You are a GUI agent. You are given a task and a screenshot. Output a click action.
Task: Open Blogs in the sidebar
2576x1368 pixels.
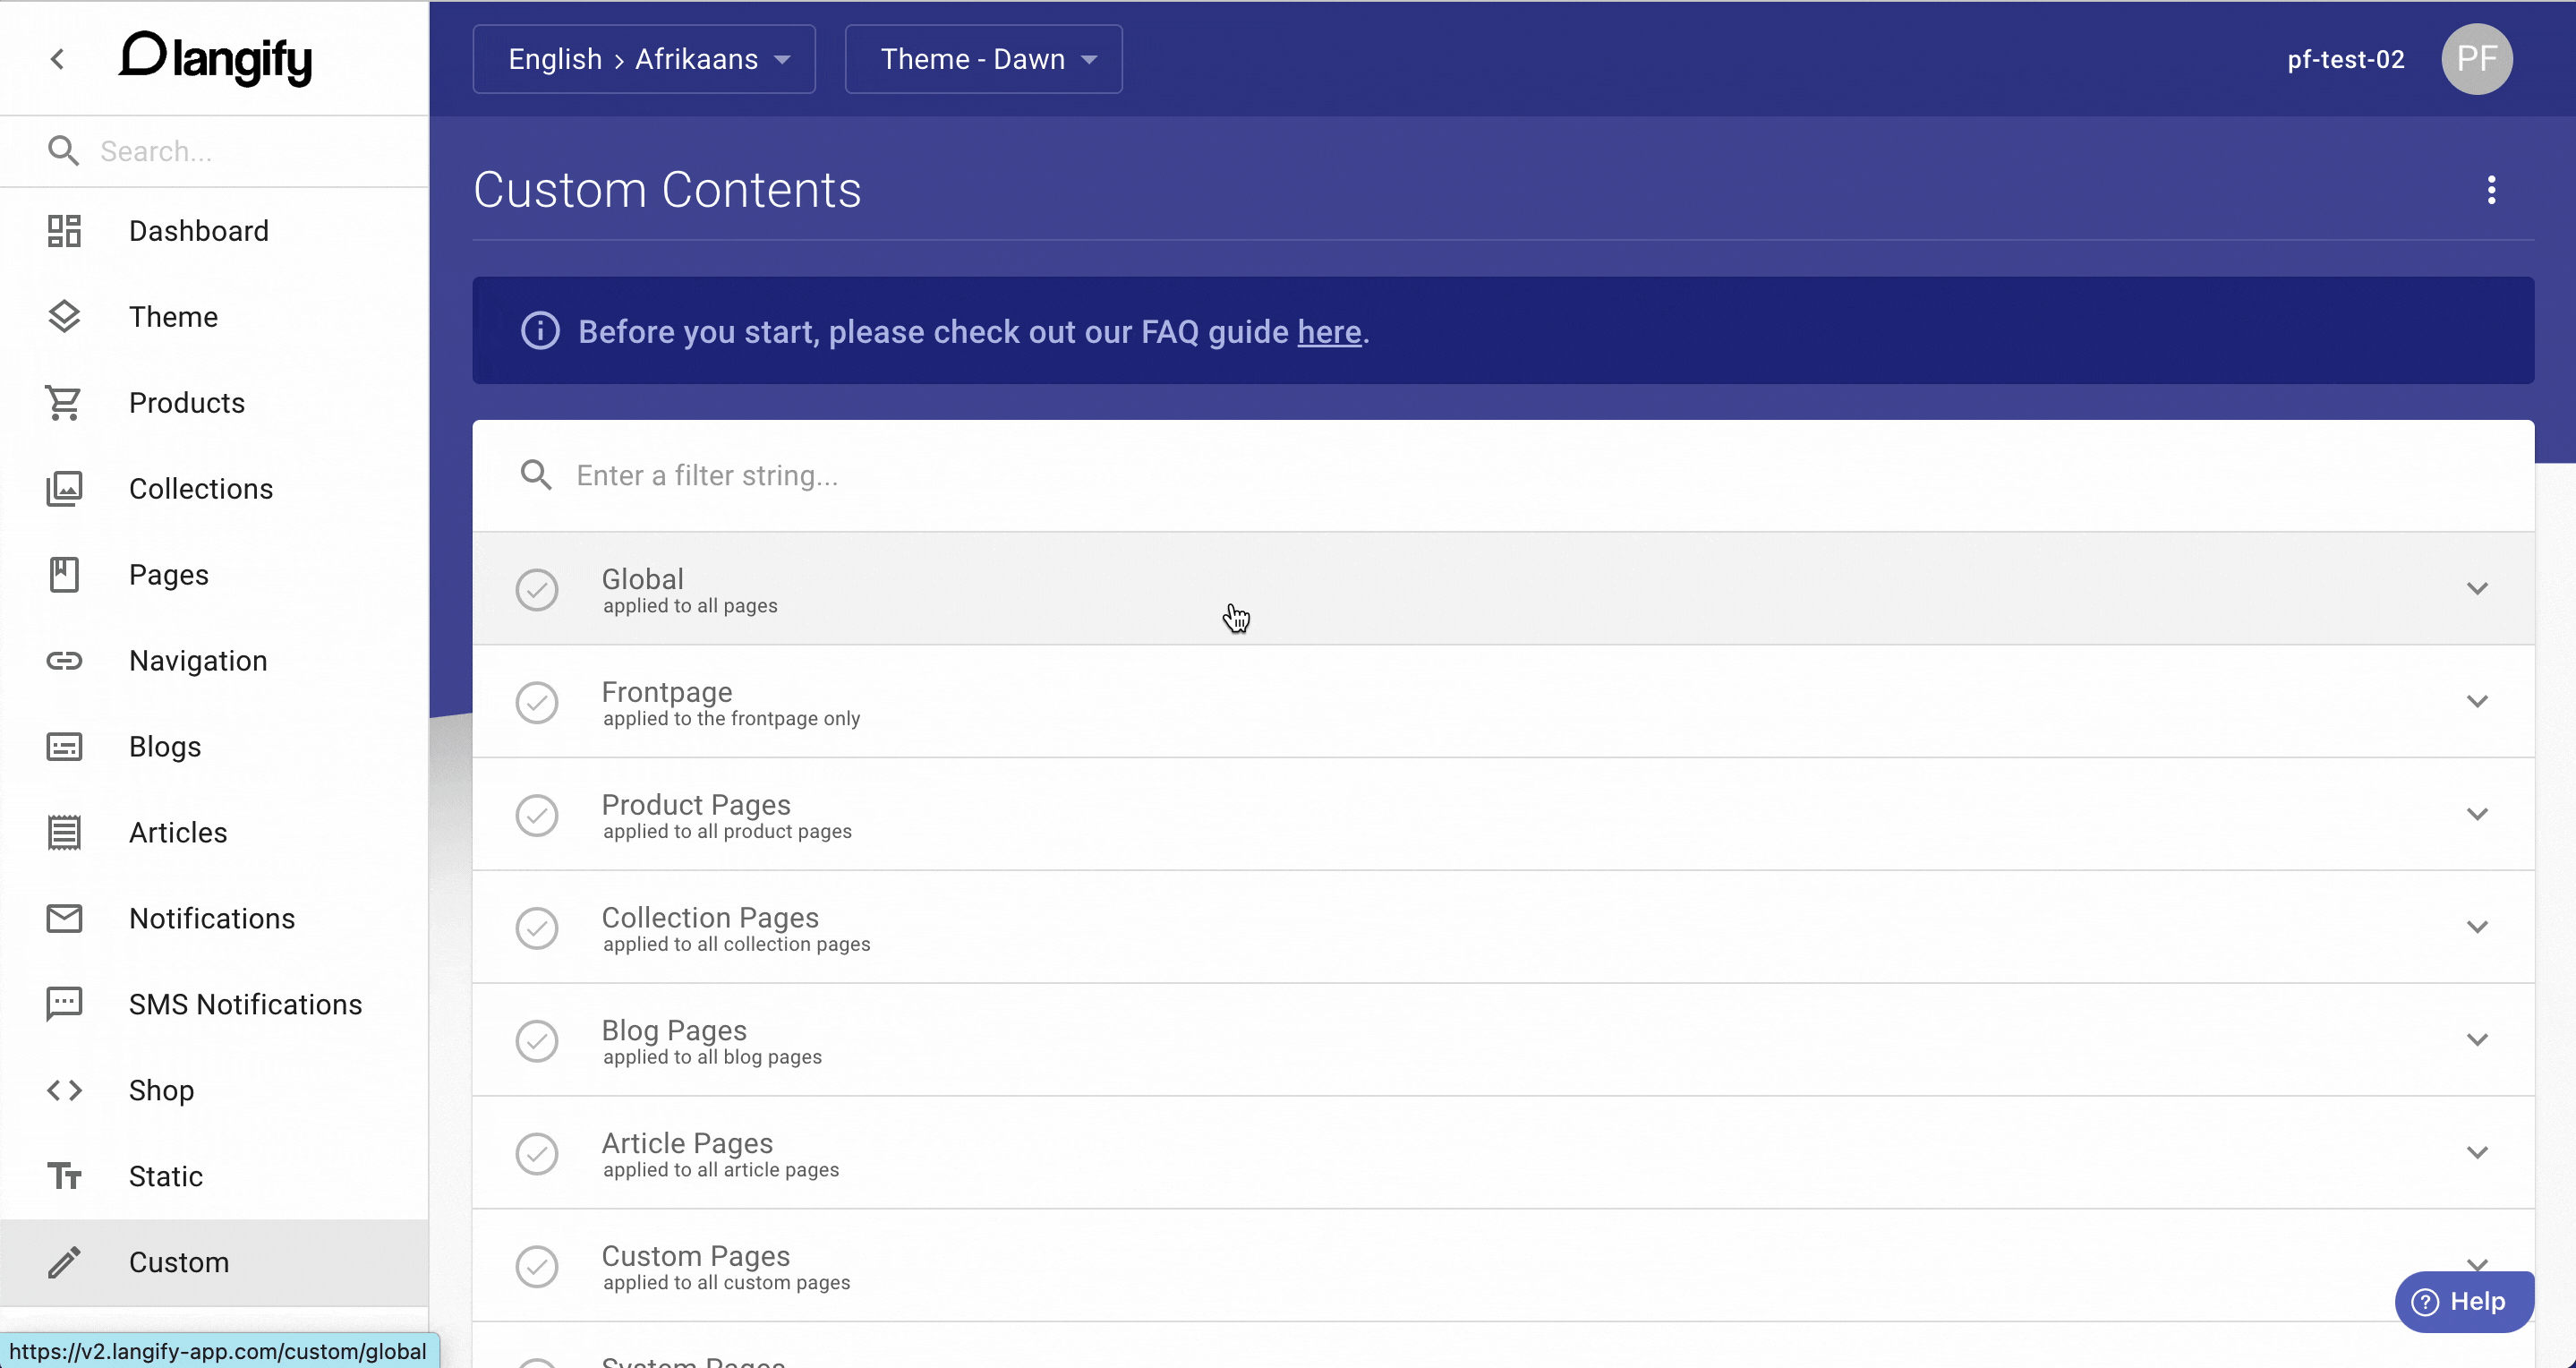point(214,747)
